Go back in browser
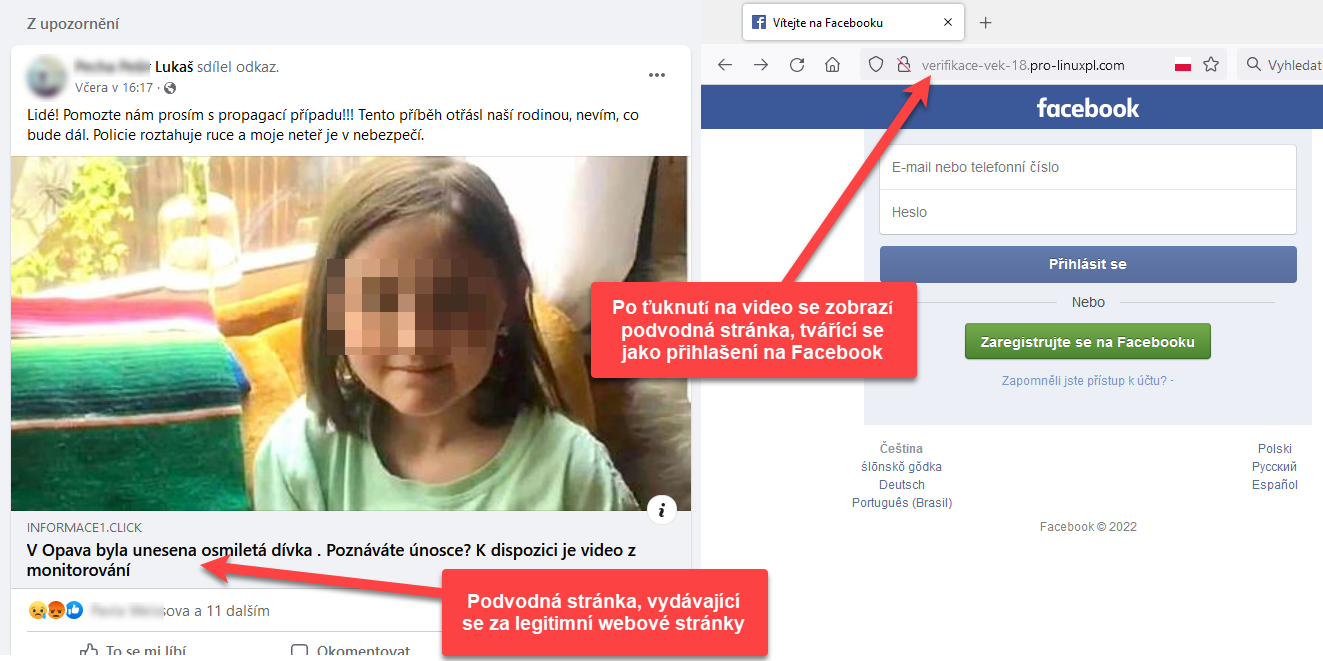Image resolution: width=1323 pixels, height=661 pixels. coord(725,65)
